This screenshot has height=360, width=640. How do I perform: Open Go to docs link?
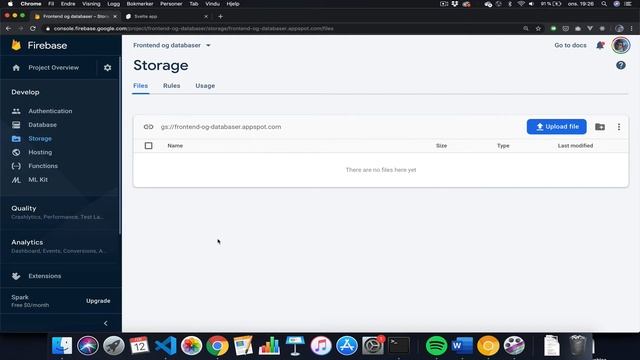[x=570, y=45]
